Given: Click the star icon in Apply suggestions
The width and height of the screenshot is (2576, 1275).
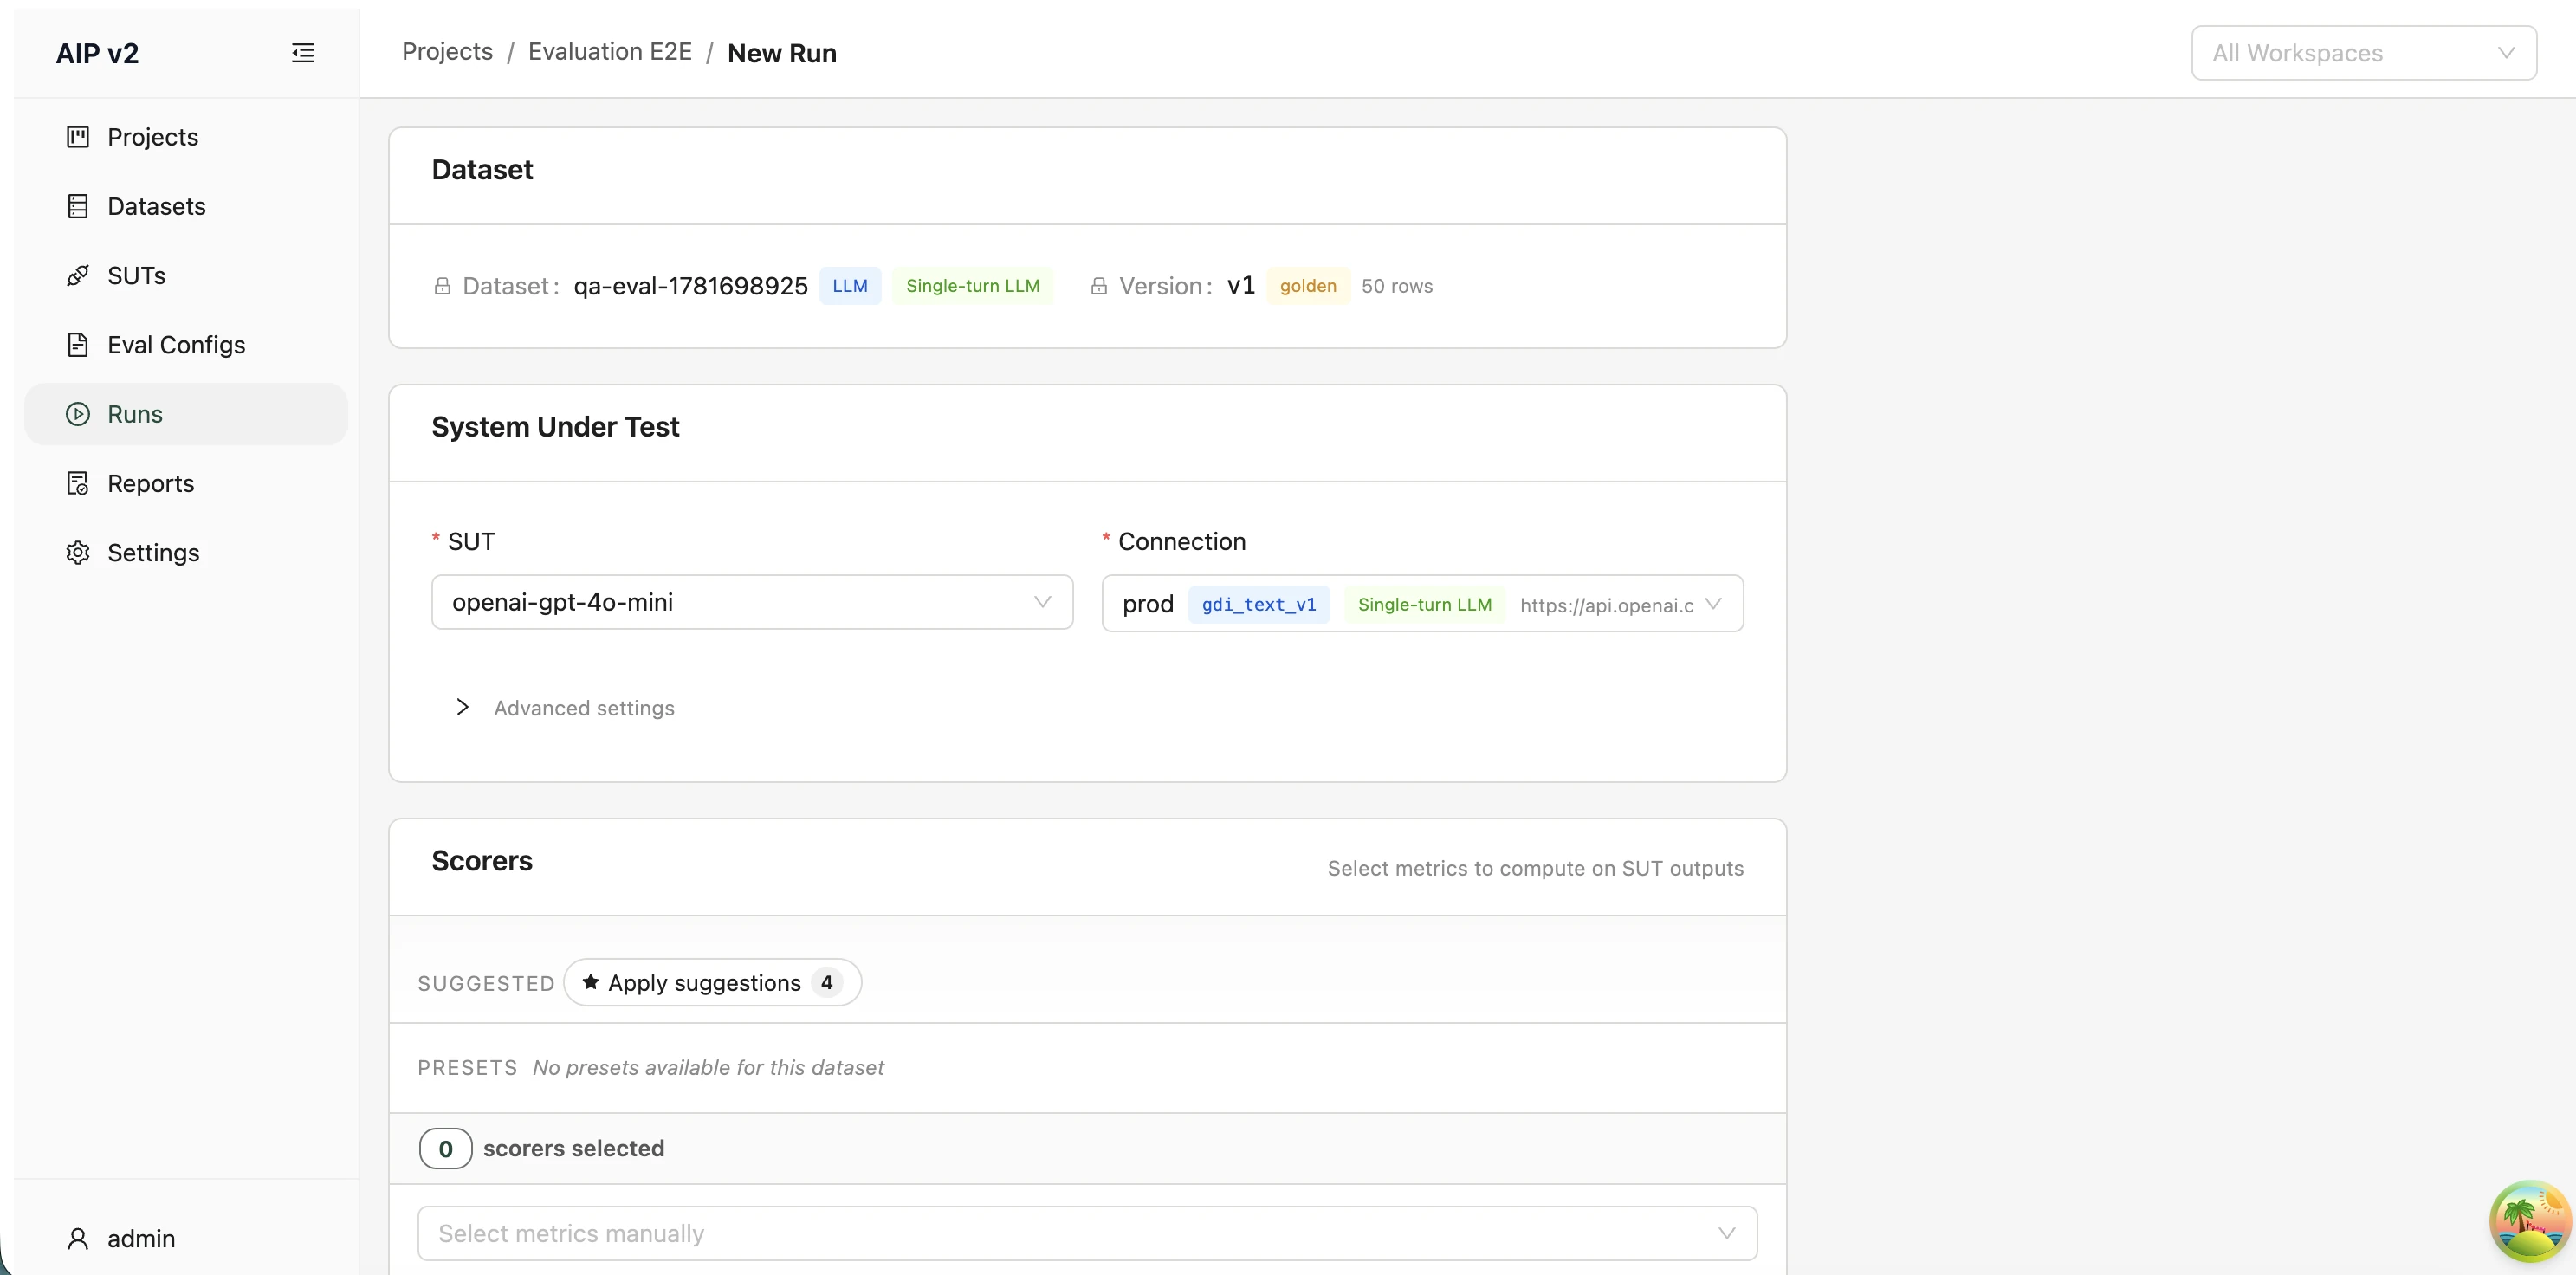Looking at the screenshot, I should click(591, 982).
